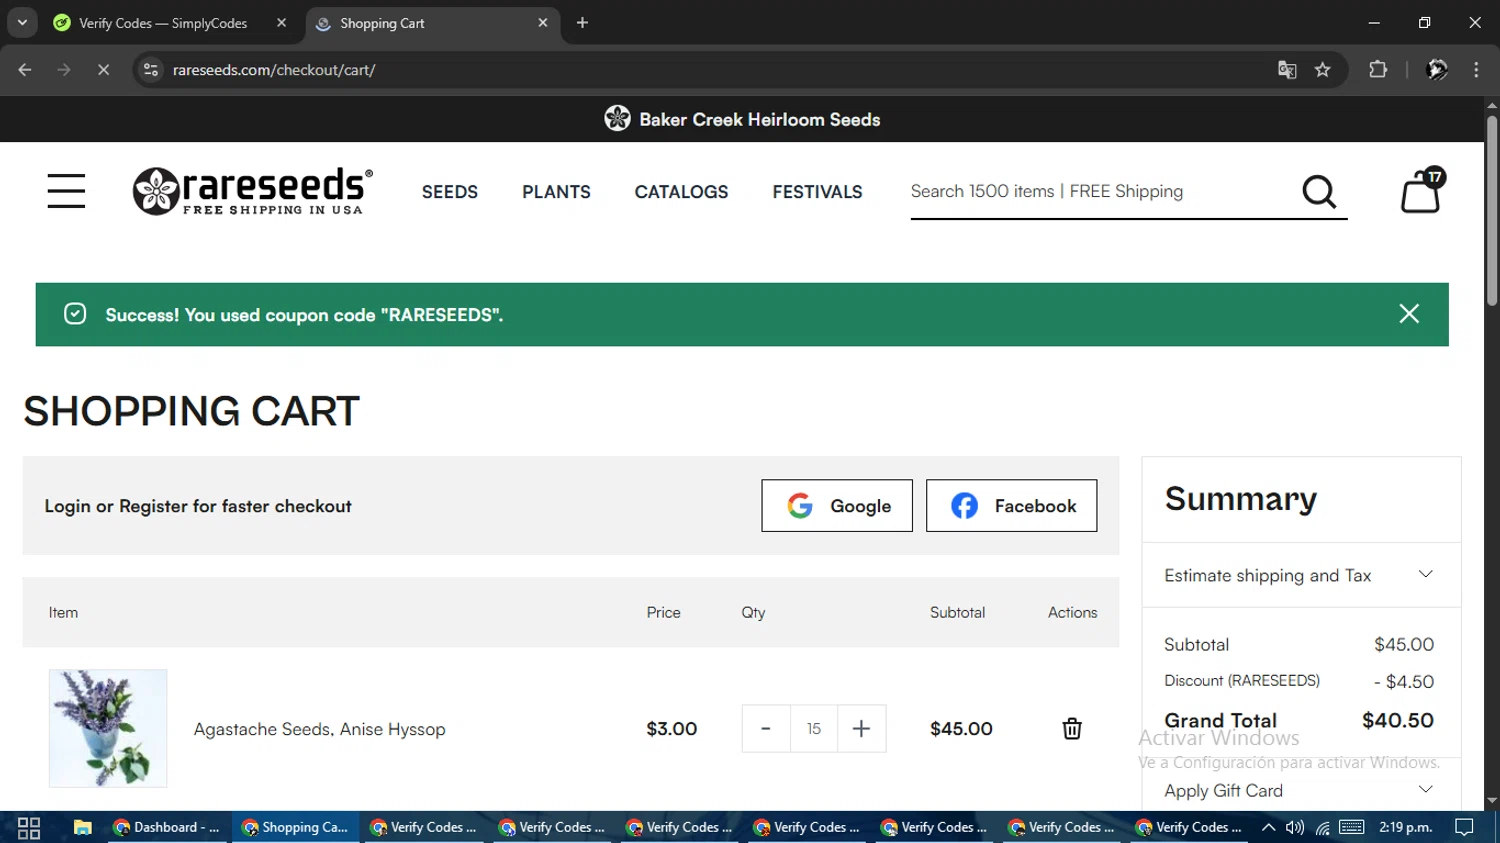The height and width of the screenshot is (843, 1500).
Task: Open the touch keyboard tray icon
Action: click(1352, 827)
